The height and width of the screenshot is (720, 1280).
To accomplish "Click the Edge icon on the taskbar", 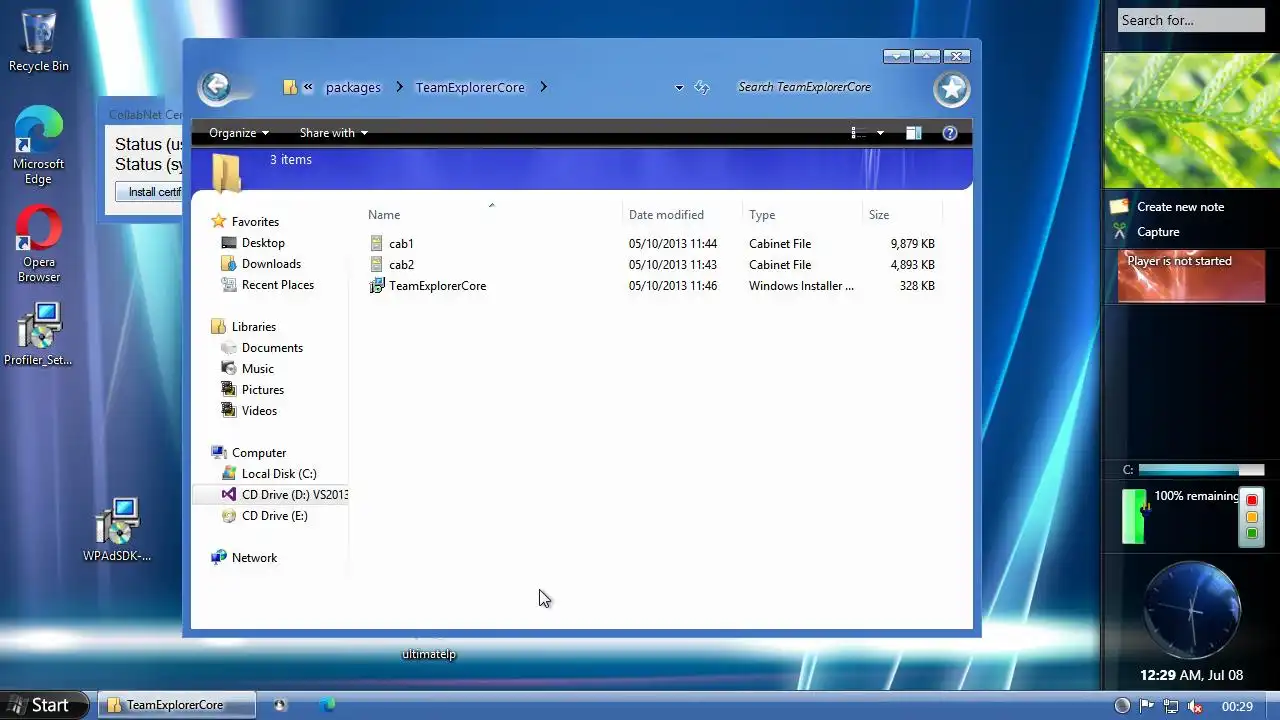I will point(327,705).
